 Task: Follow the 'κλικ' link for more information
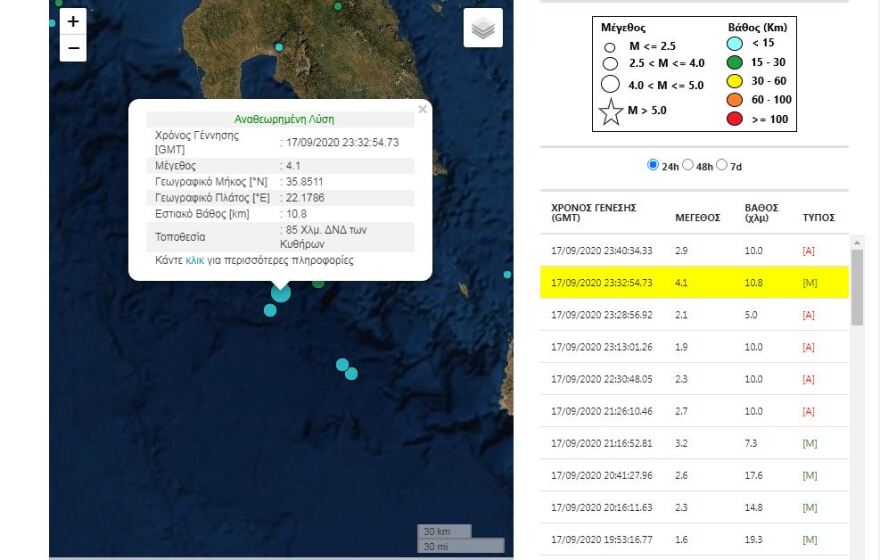pyautogui.click(x=195, y=260)
